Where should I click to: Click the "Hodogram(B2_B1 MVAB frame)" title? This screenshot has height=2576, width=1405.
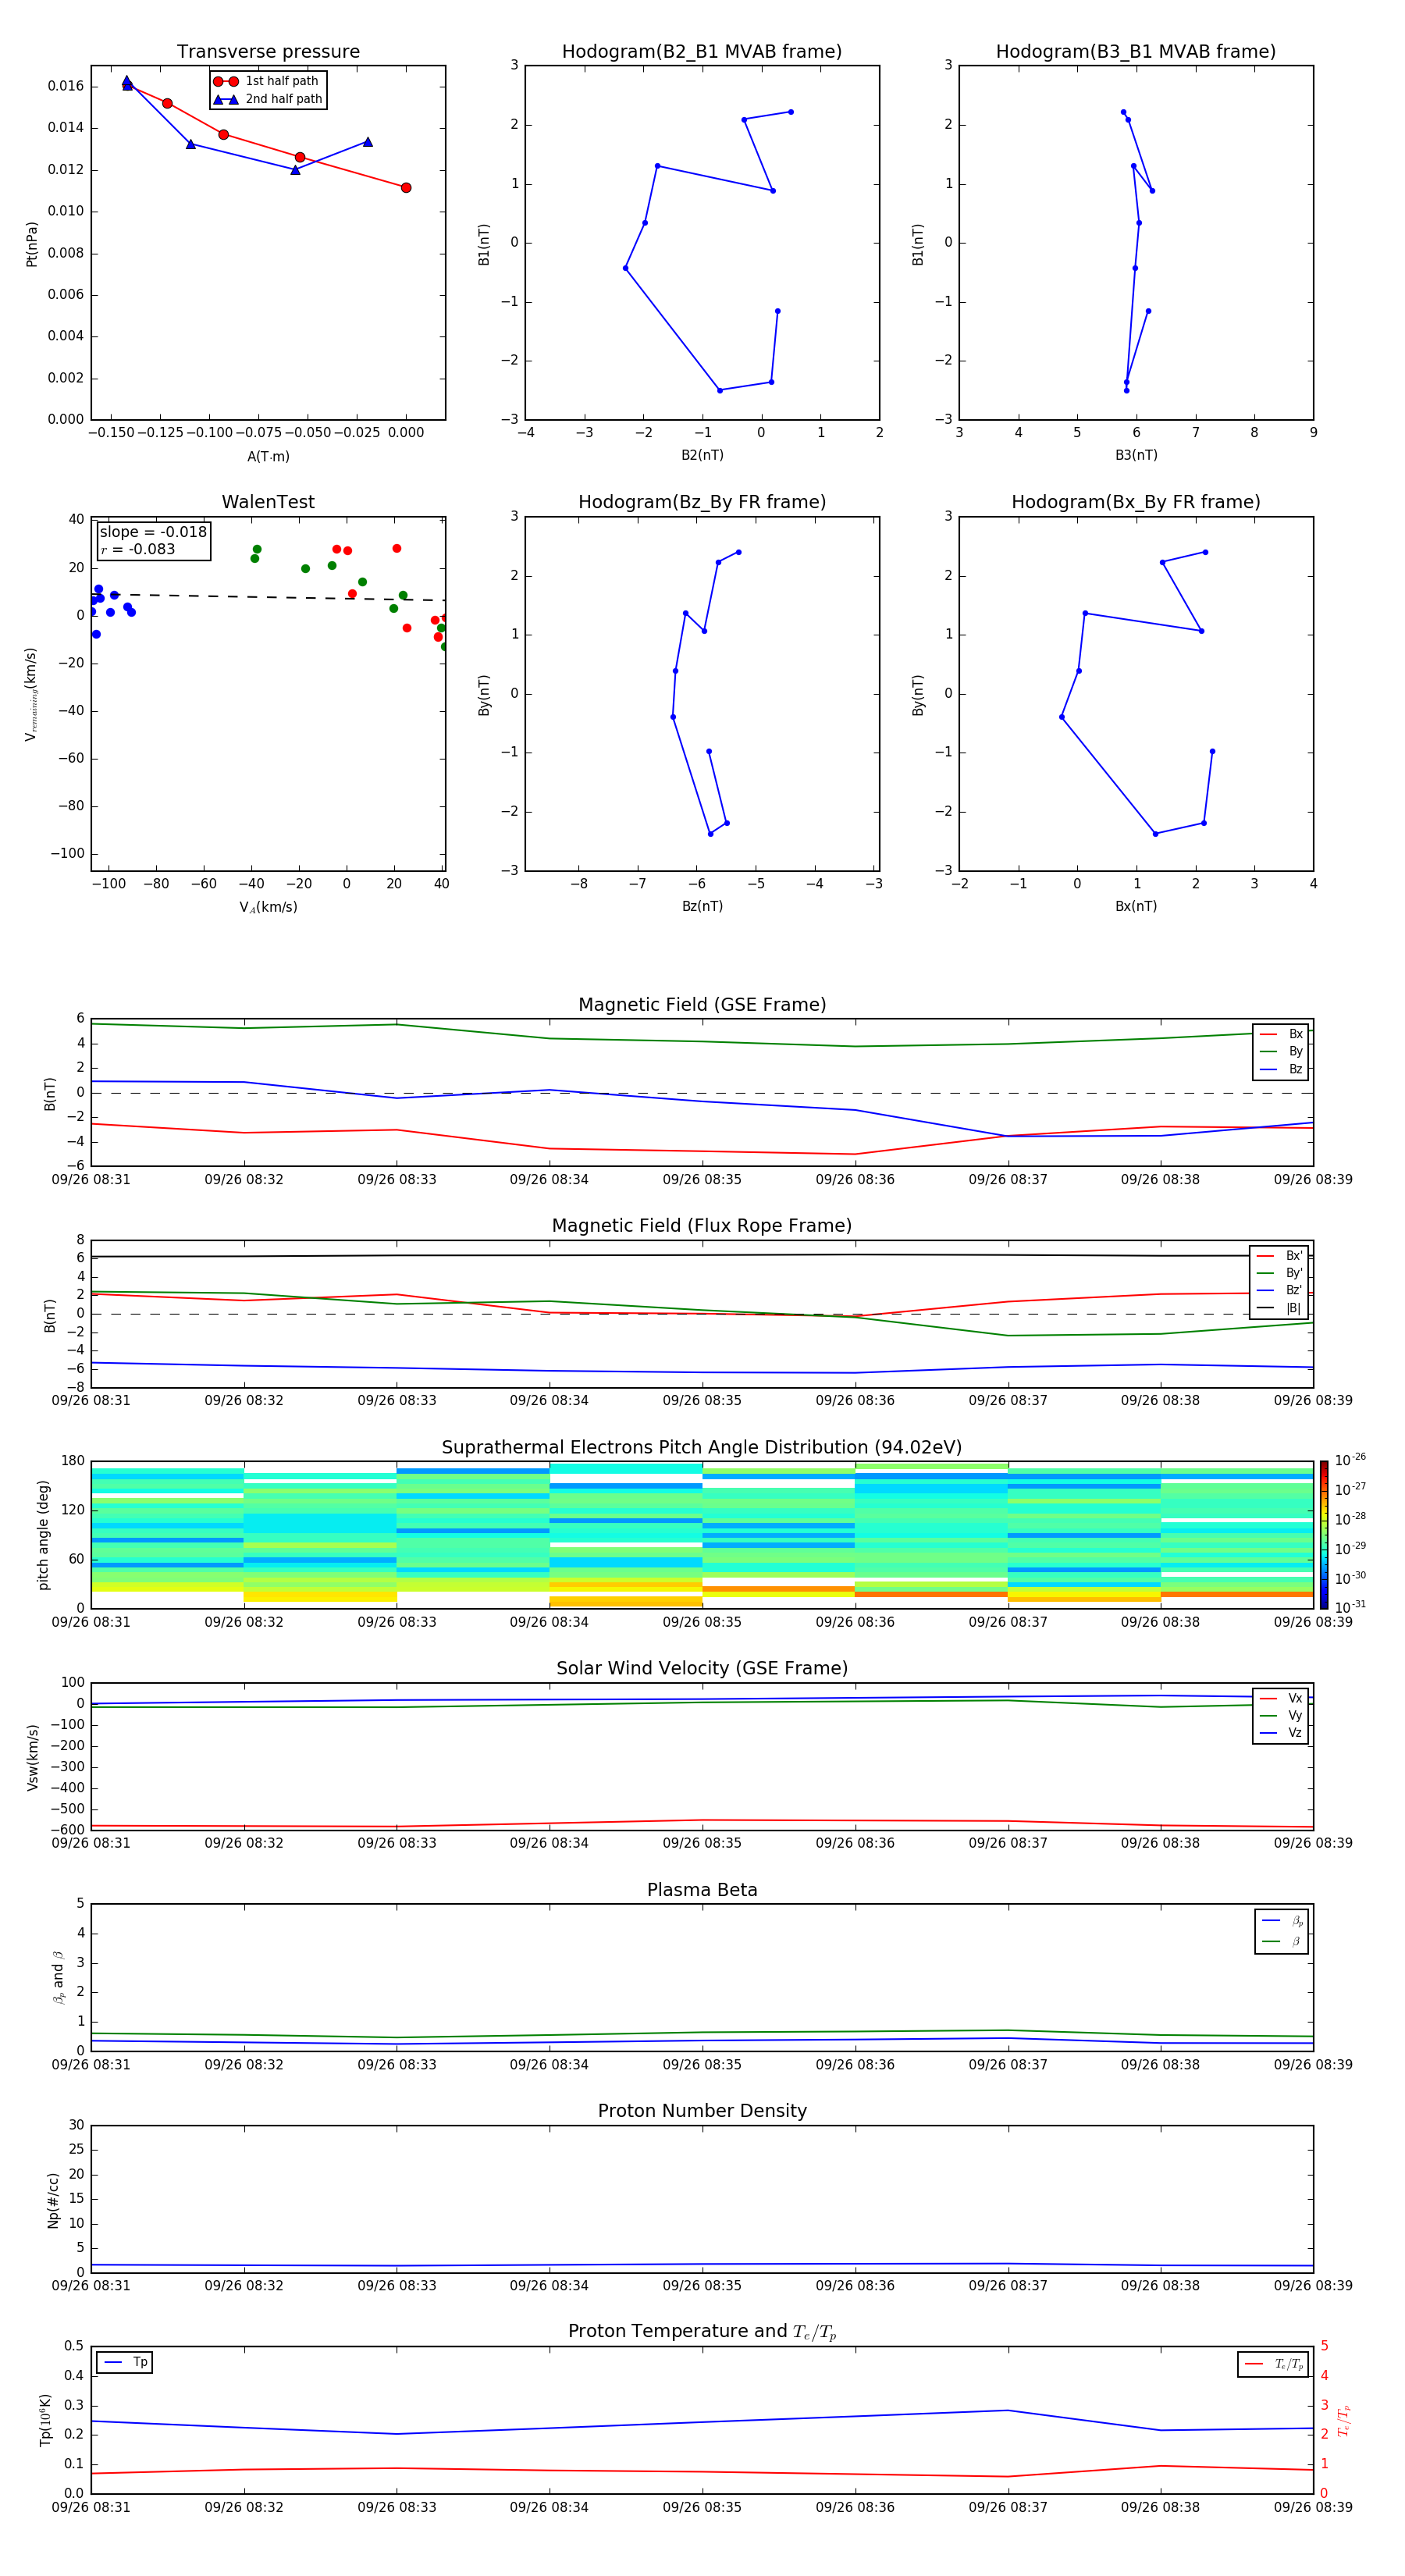[702, 52]
